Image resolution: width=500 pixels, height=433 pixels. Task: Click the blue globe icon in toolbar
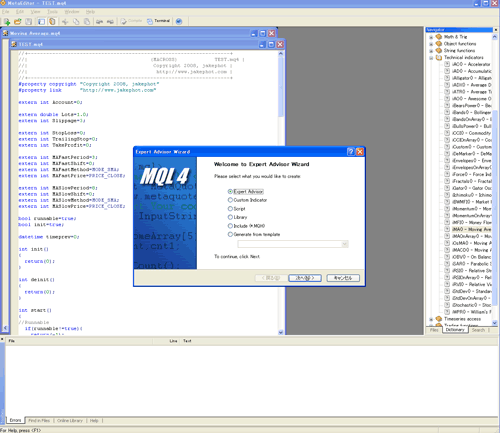point(179,22)
